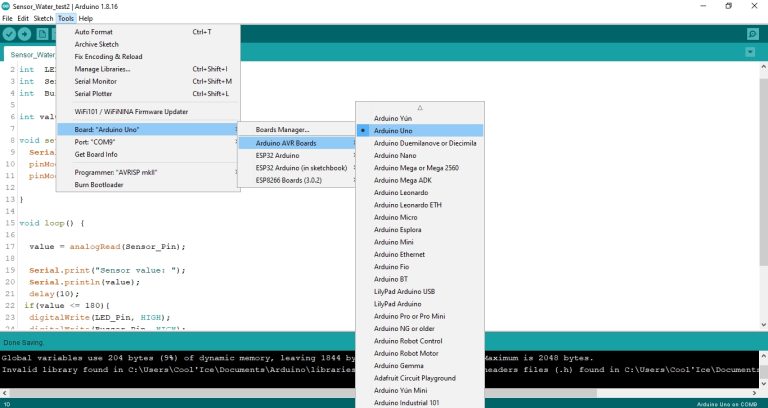Choose Arduino Nano as the board
The height and width of the screenshot is (408, 768).
[394, 156]
